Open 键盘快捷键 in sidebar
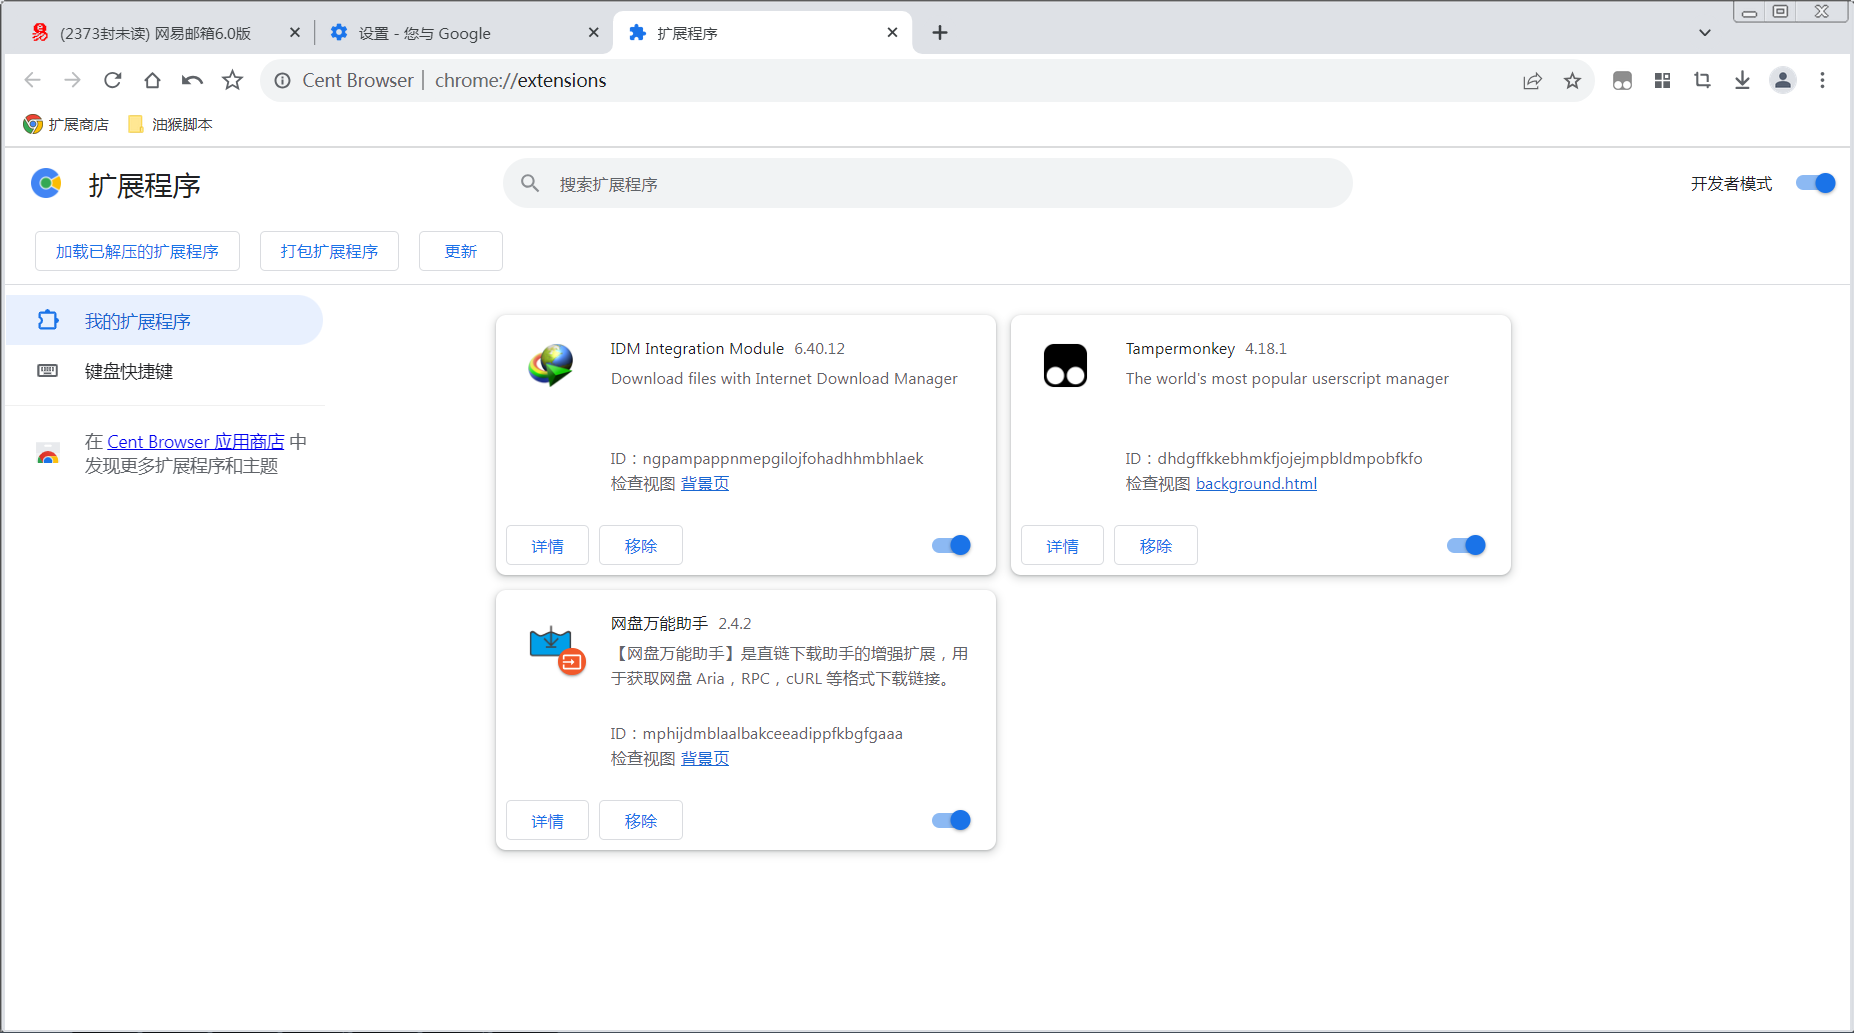Screen dimensions: 1854x1033 (x=164, y=371)
